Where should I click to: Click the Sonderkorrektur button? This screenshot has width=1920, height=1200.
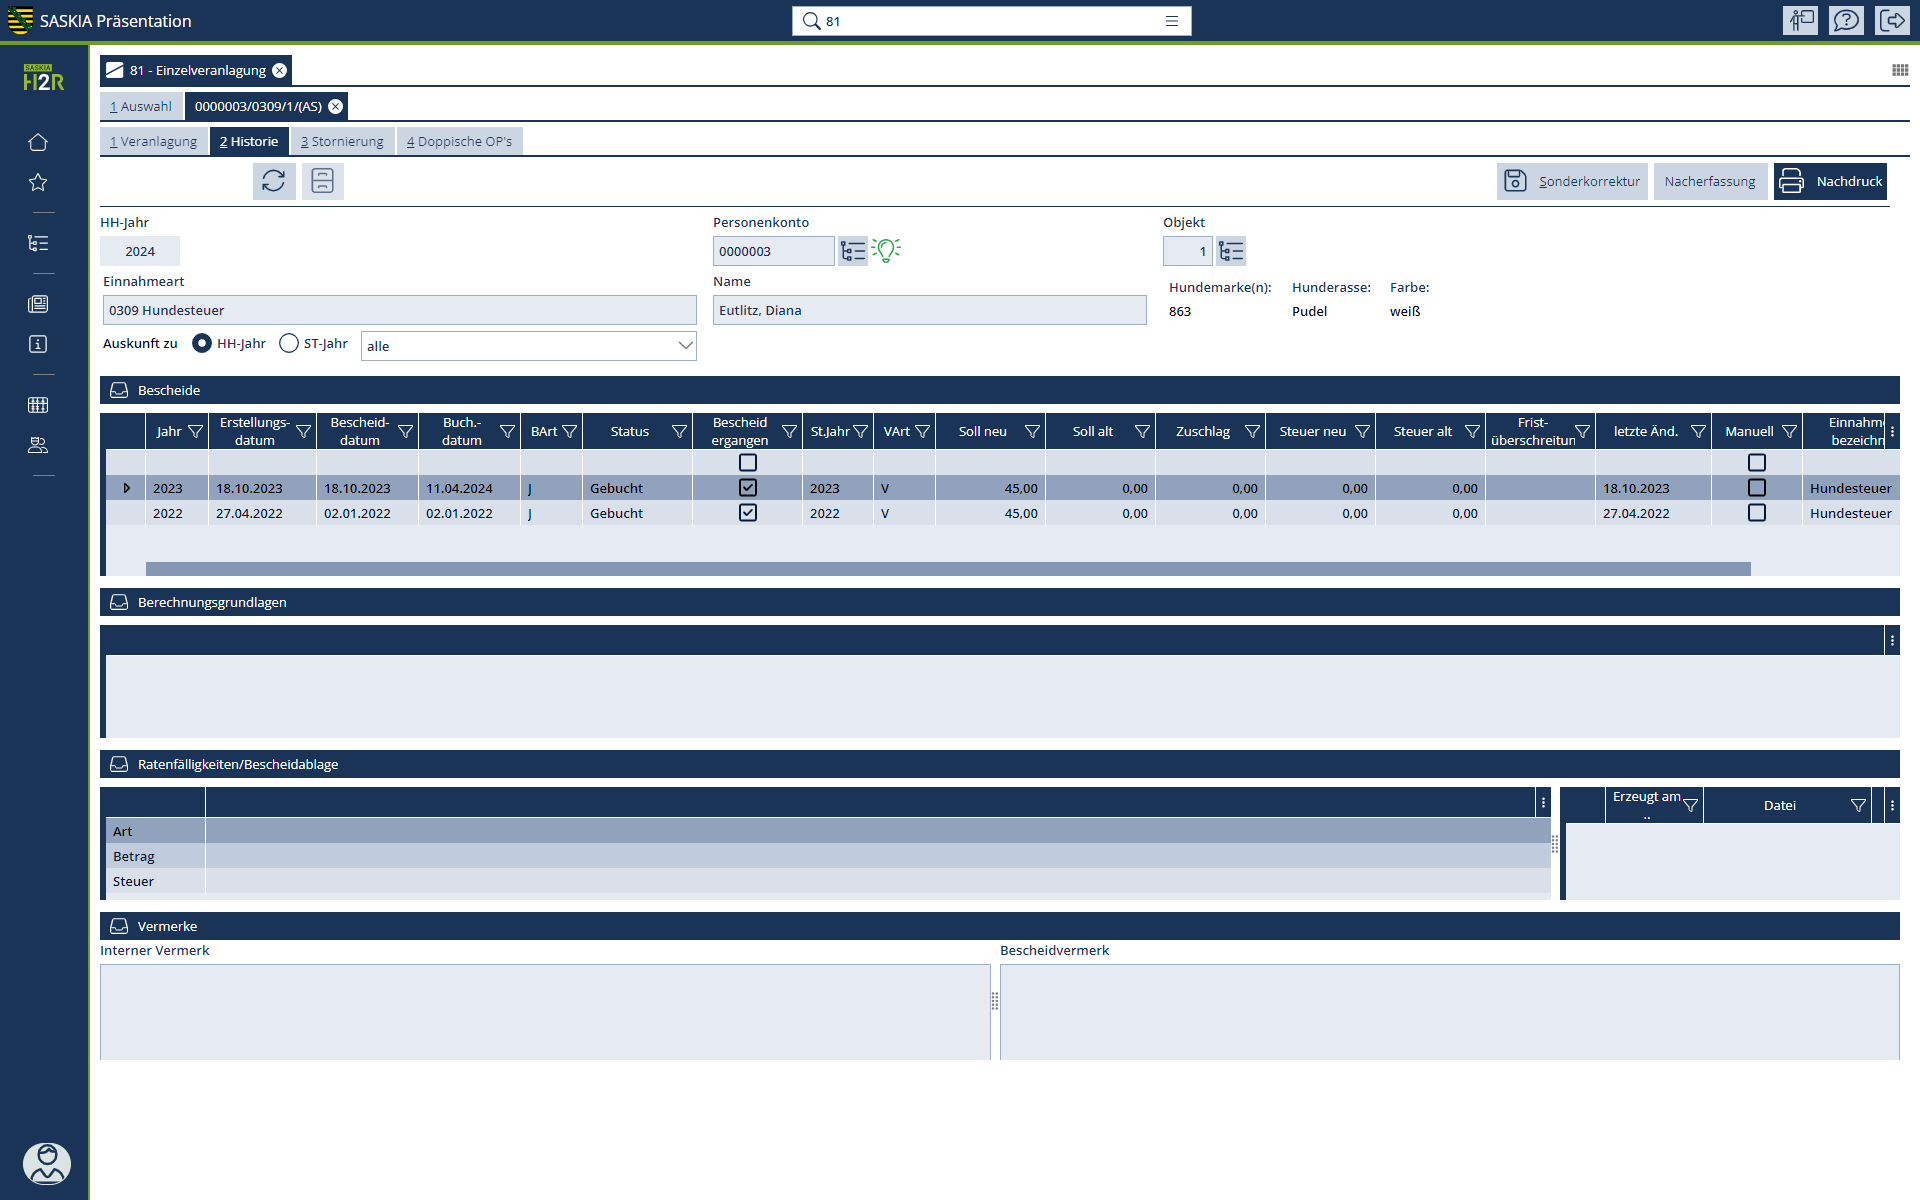(x=1572, y=181)
